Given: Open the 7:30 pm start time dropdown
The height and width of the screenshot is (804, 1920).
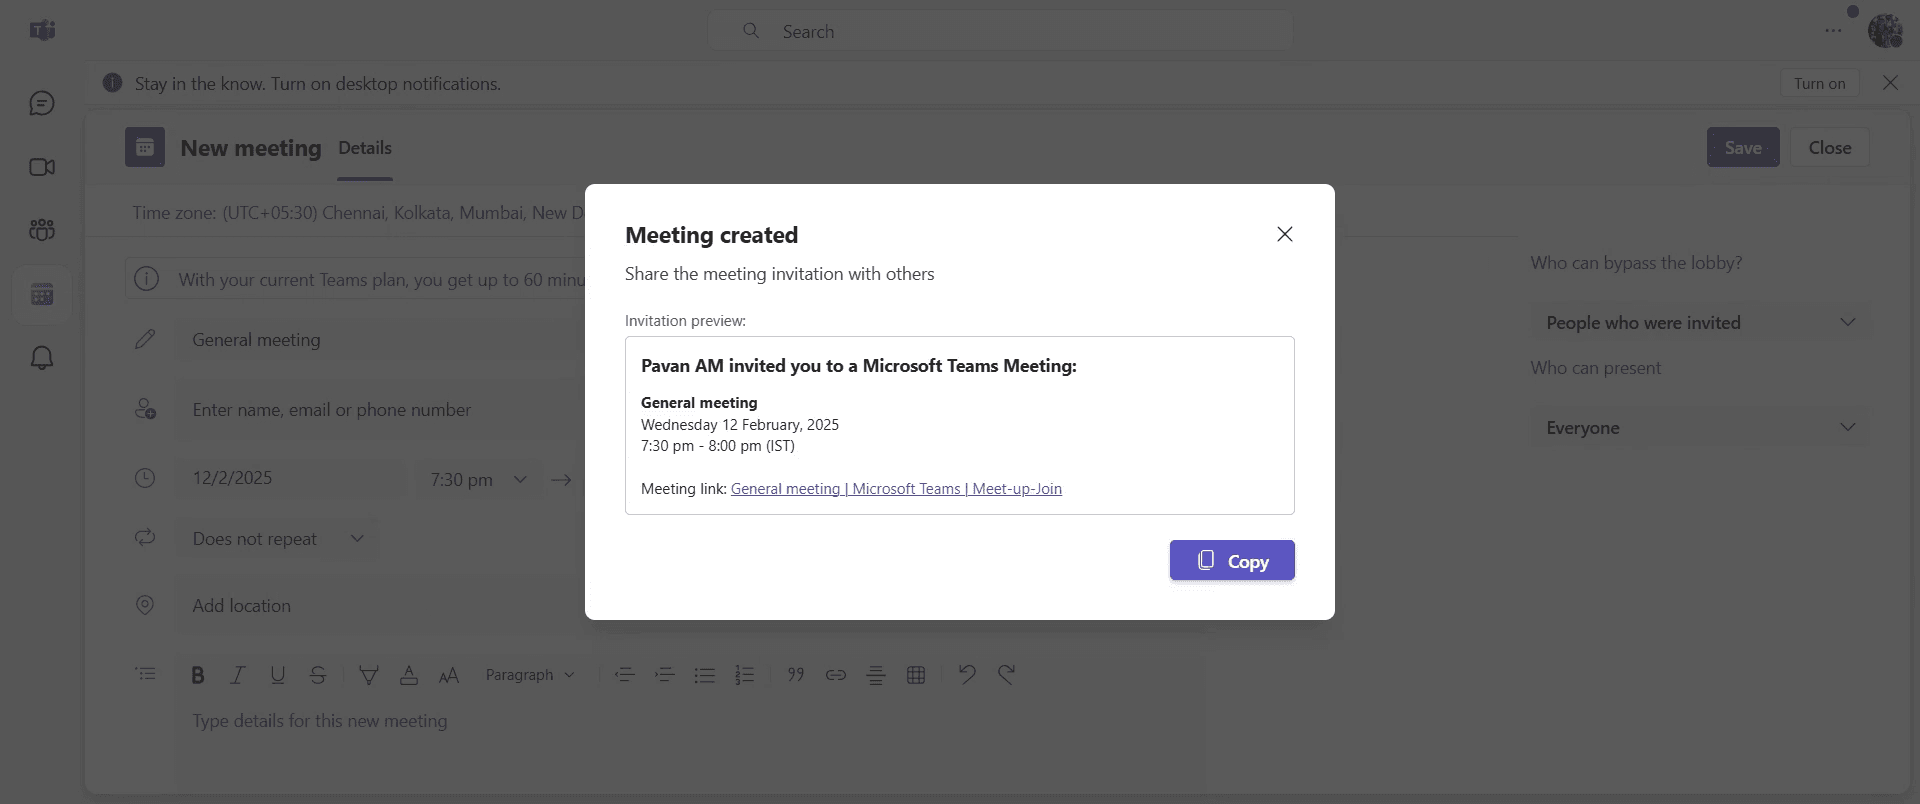Looking at the screenshot, I should click(478, 480).
